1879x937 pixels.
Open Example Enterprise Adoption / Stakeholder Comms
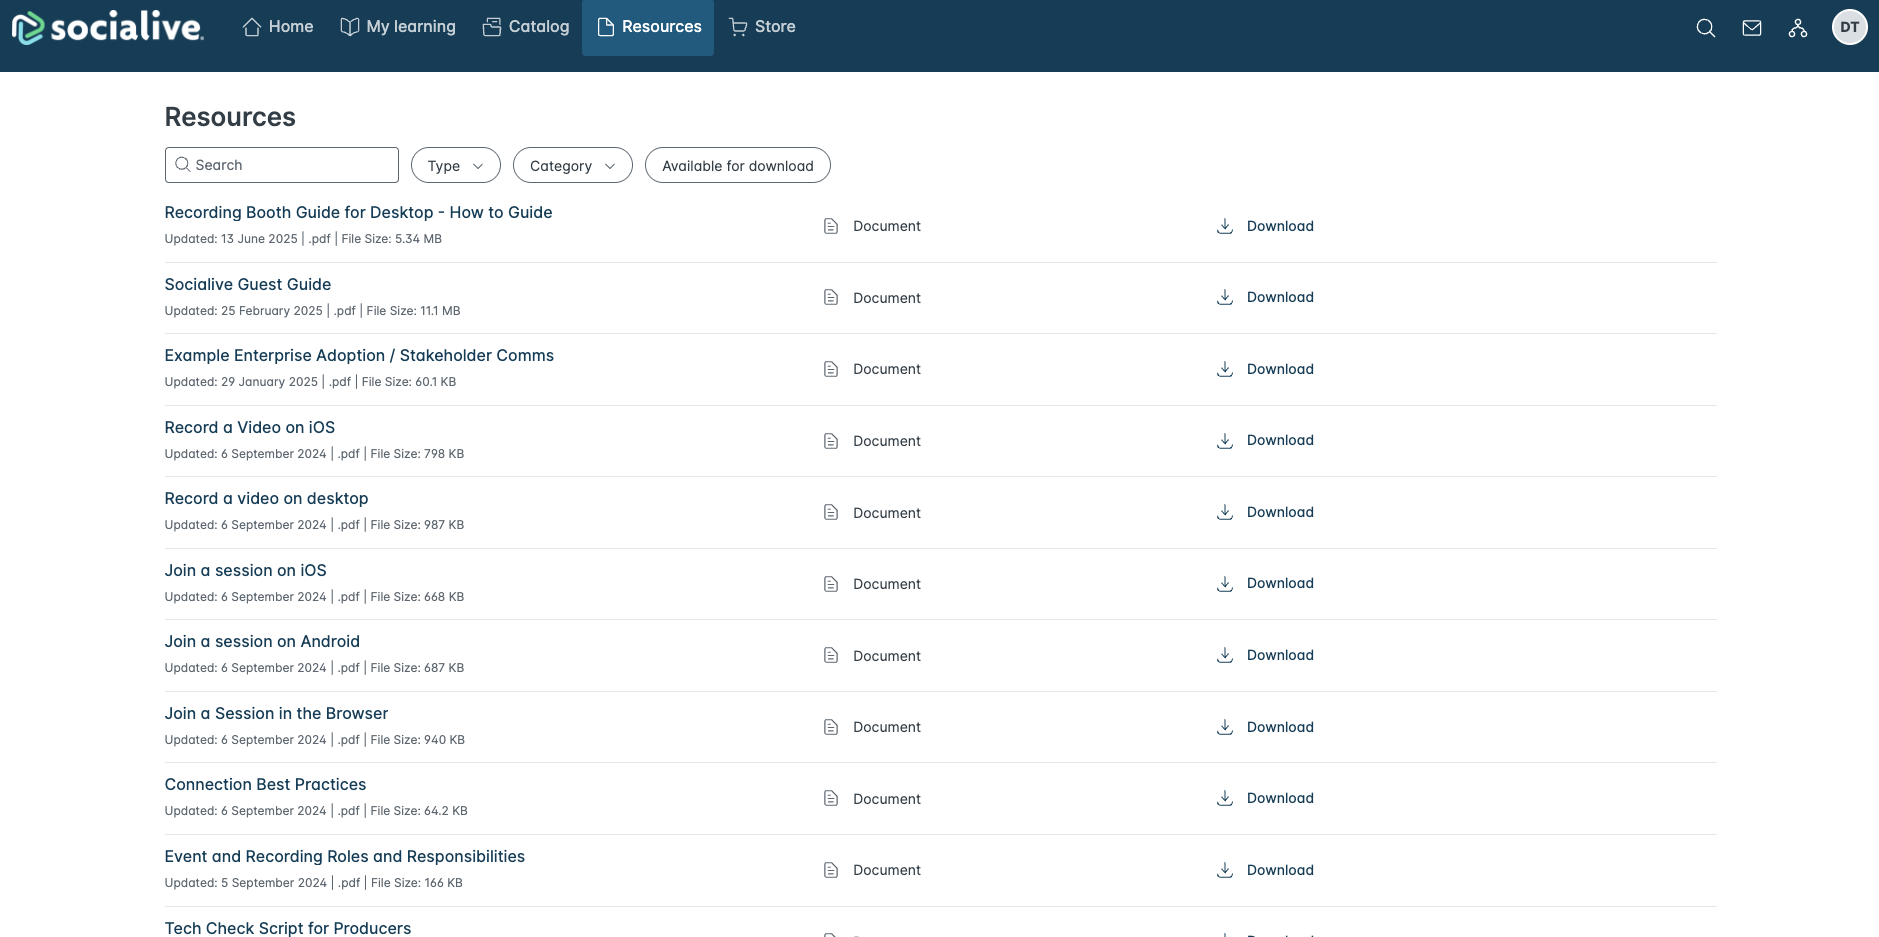click(x=359, y=355)
